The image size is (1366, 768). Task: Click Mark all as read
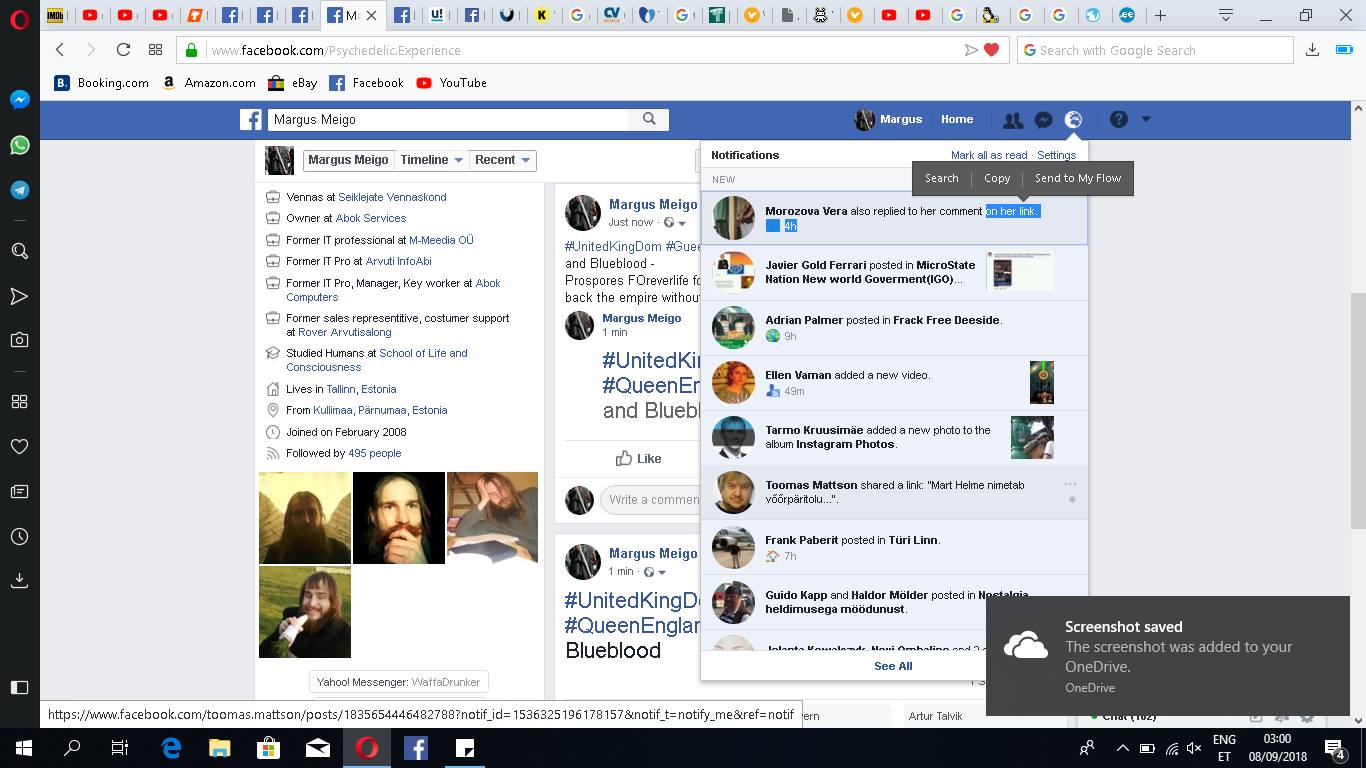tap(989, 155)
